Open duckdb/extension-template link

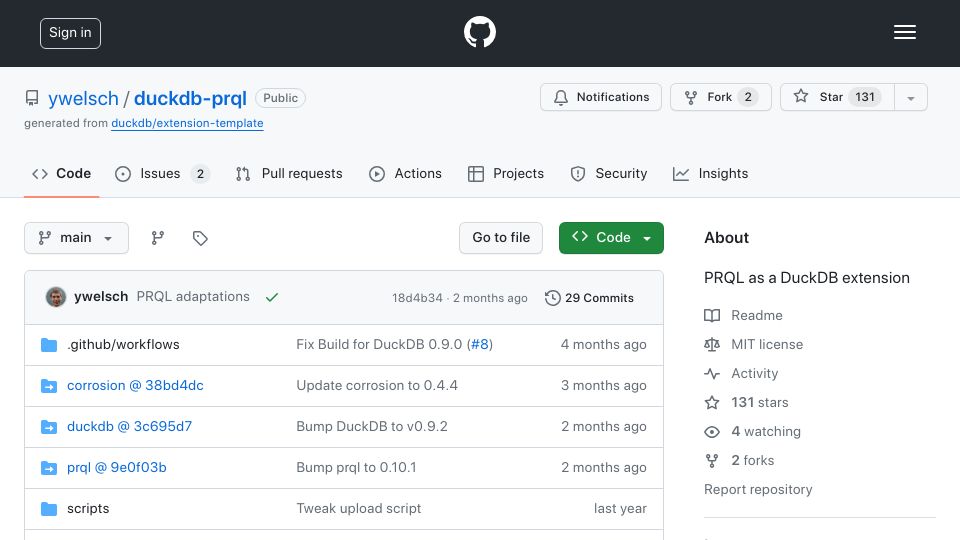pos(187,123)
